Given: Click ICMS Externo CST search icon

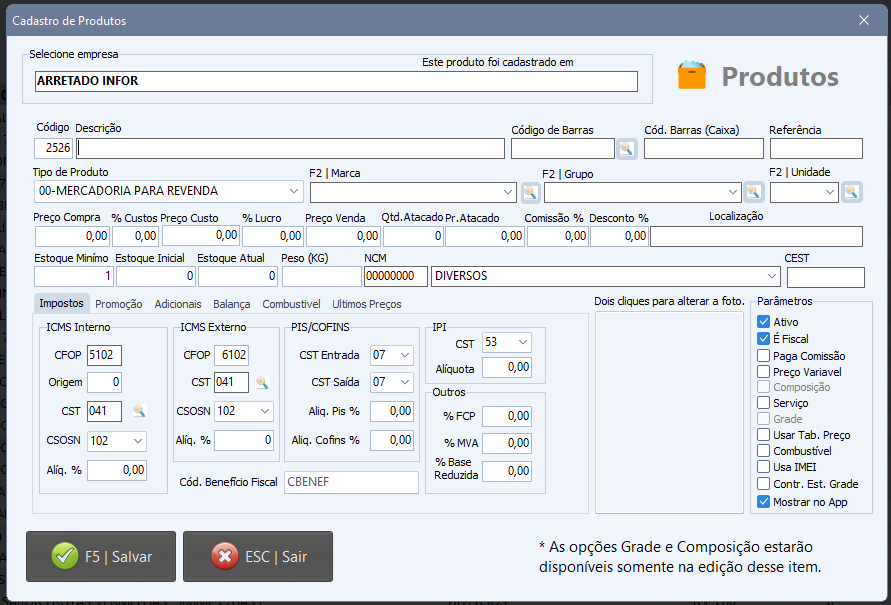Looking at the screenshot, I should point(262,382).
